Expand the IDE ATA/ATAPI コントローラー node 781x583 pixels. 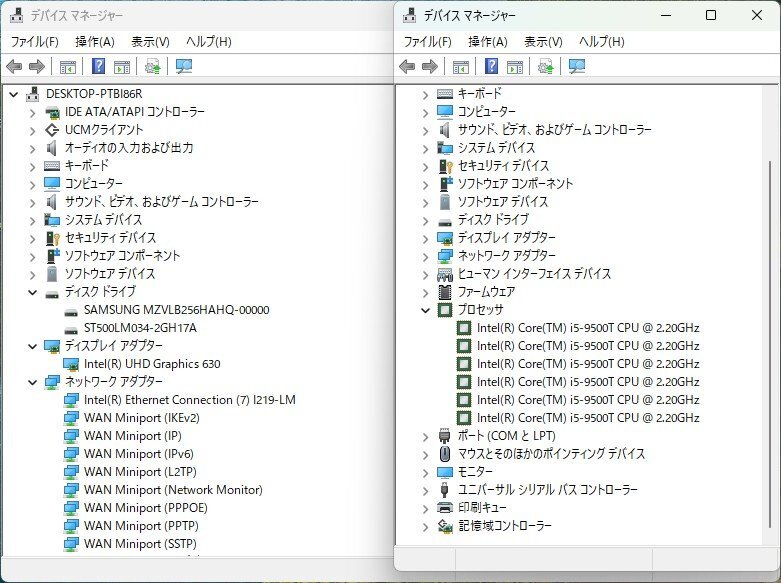point(33,112)
